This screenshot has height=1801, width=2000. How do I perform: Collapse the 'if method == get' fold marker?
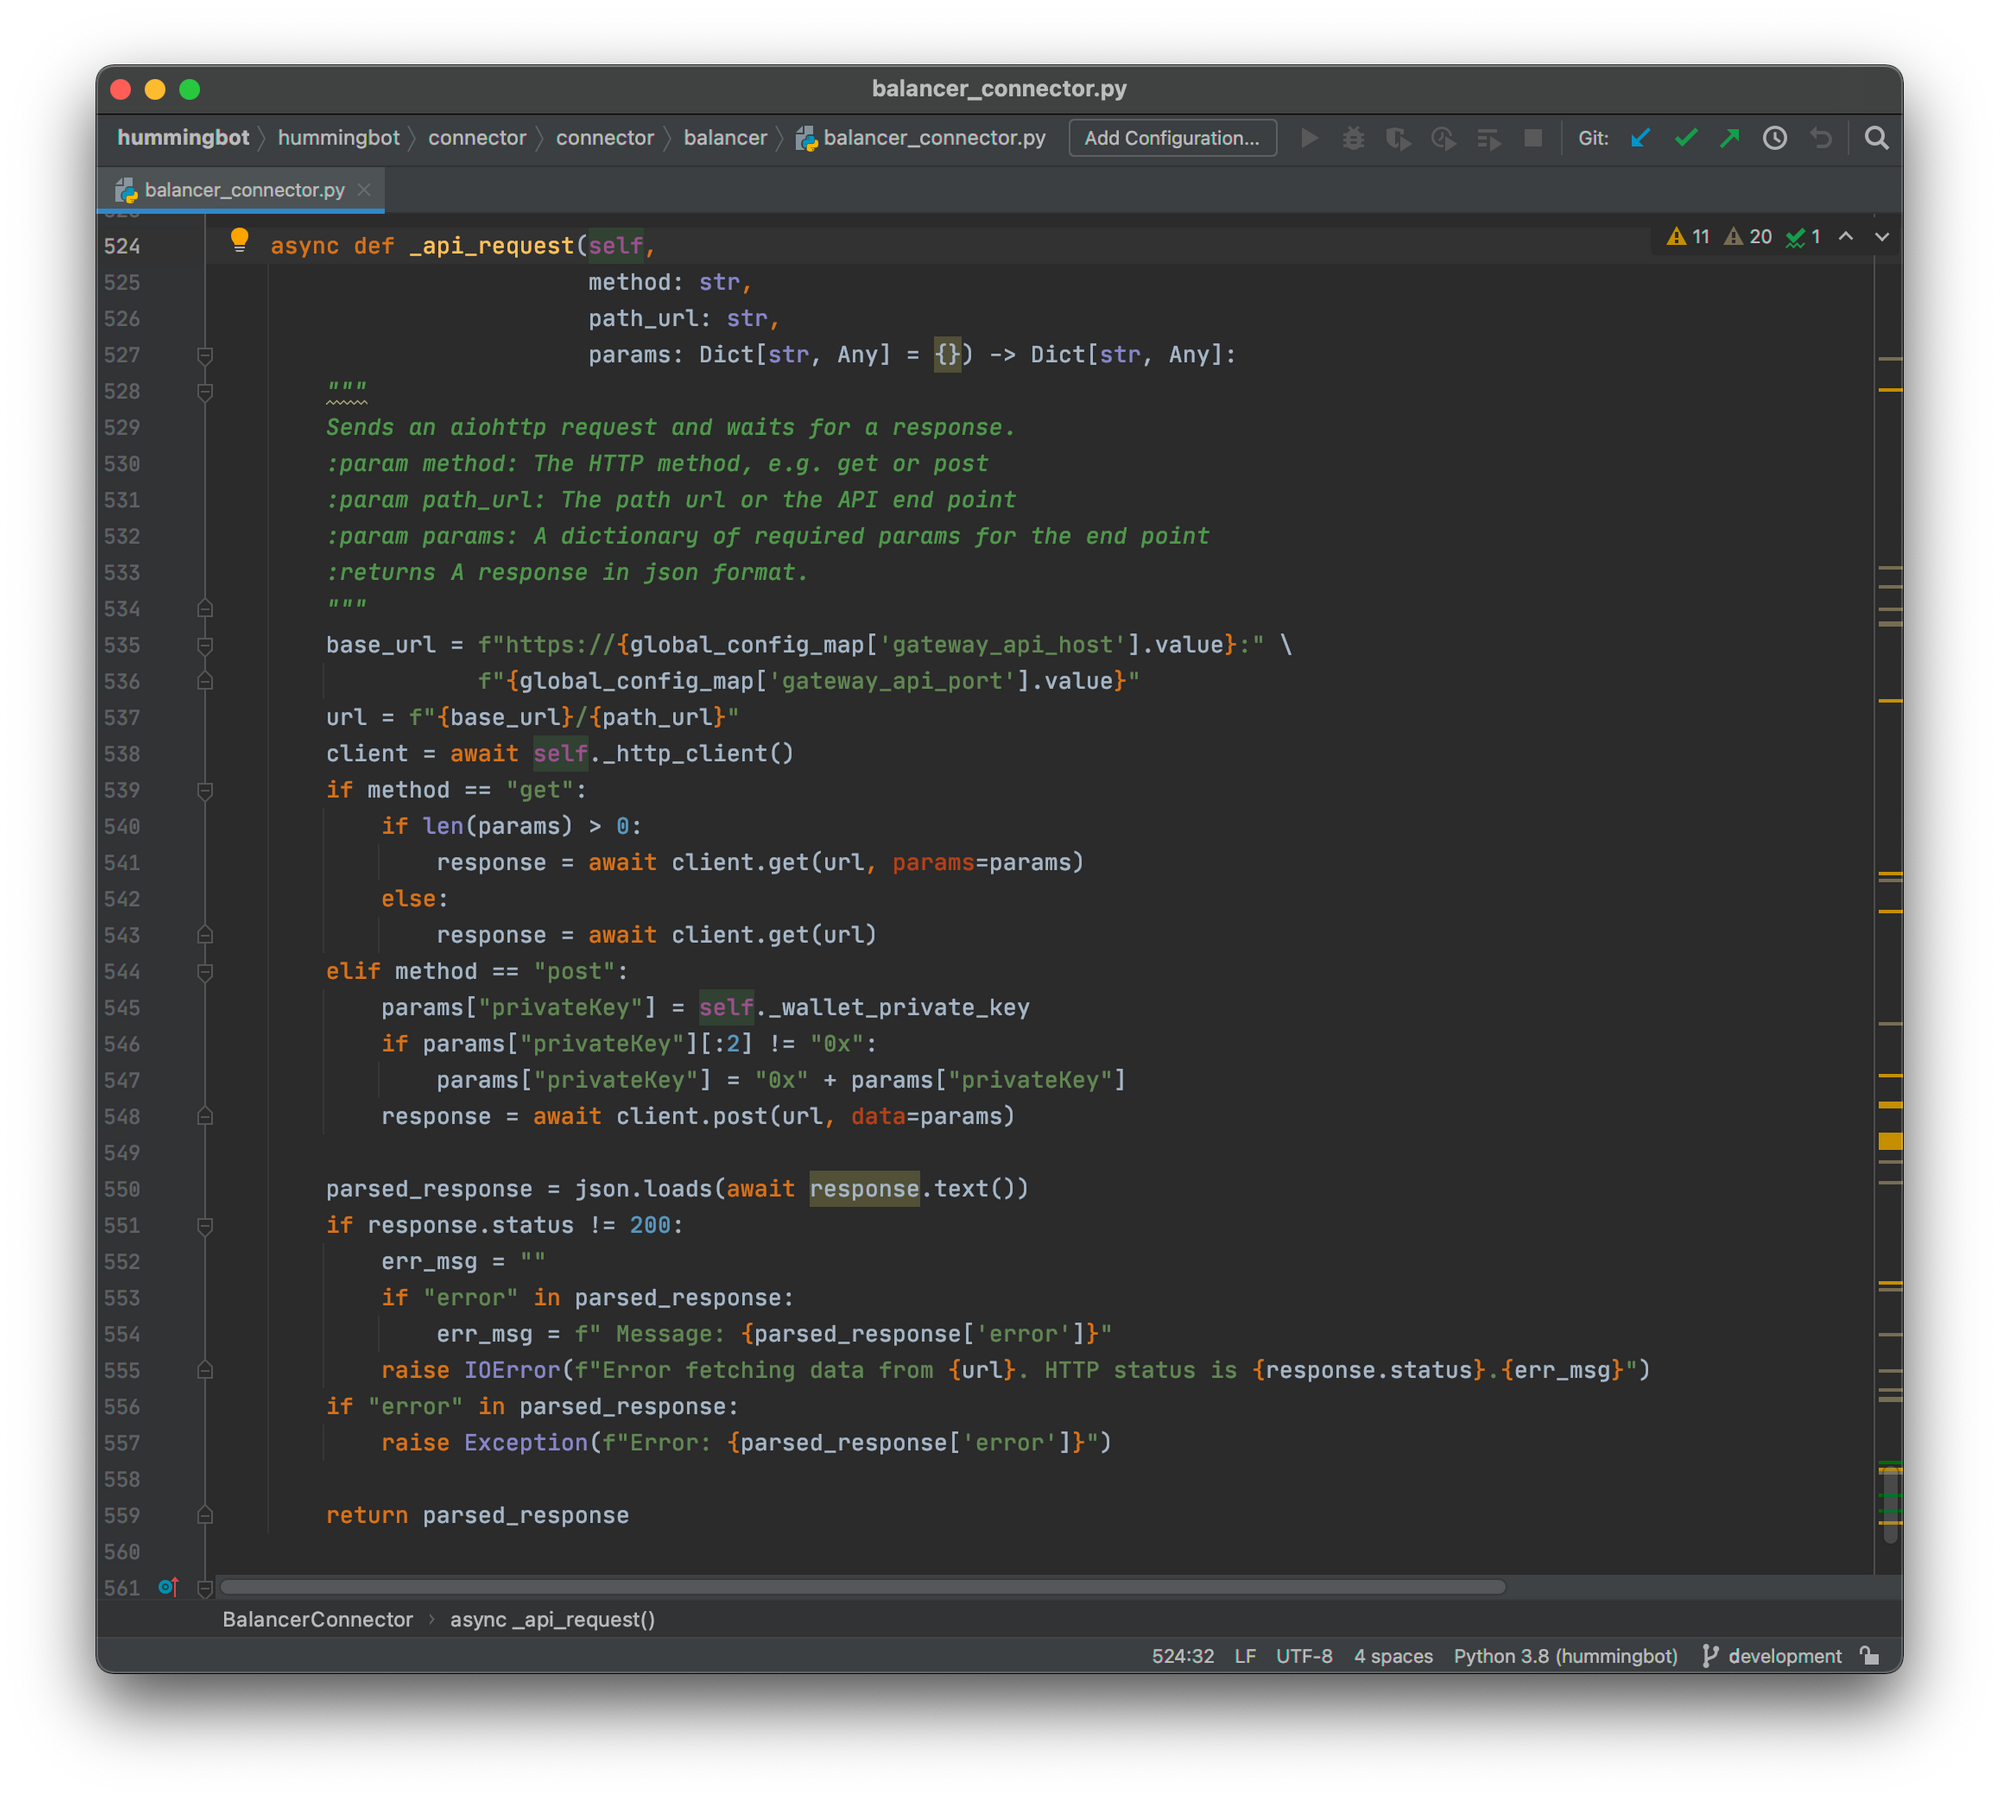[x=205, y=790]
